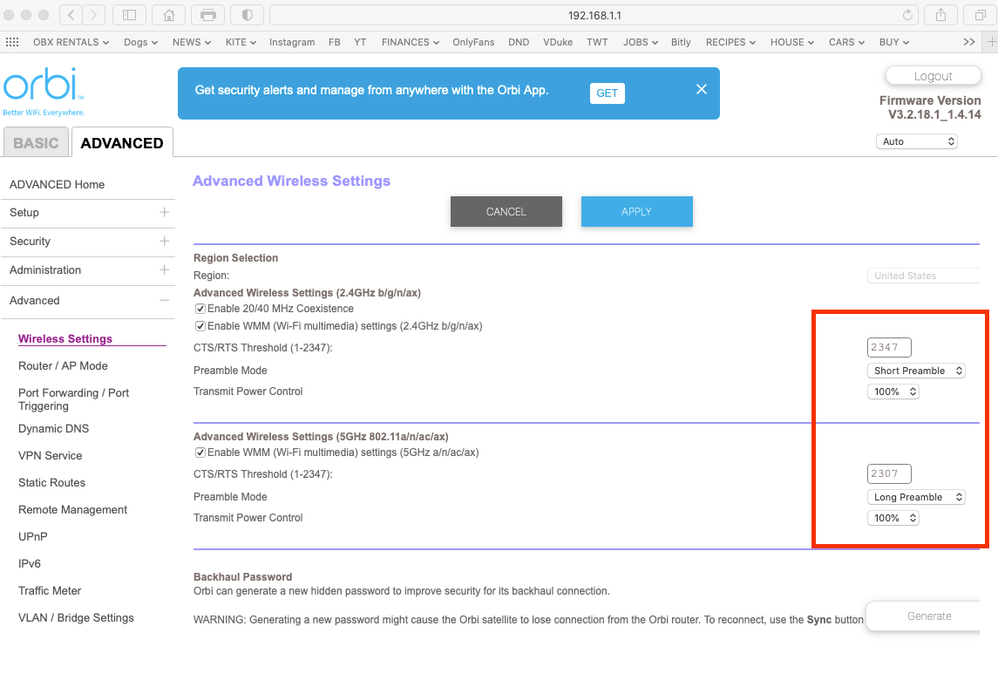This screenshot has height=695, width=998.
Task: Click the Logout button
Action: pyautogui.click(x=932, y=76)
